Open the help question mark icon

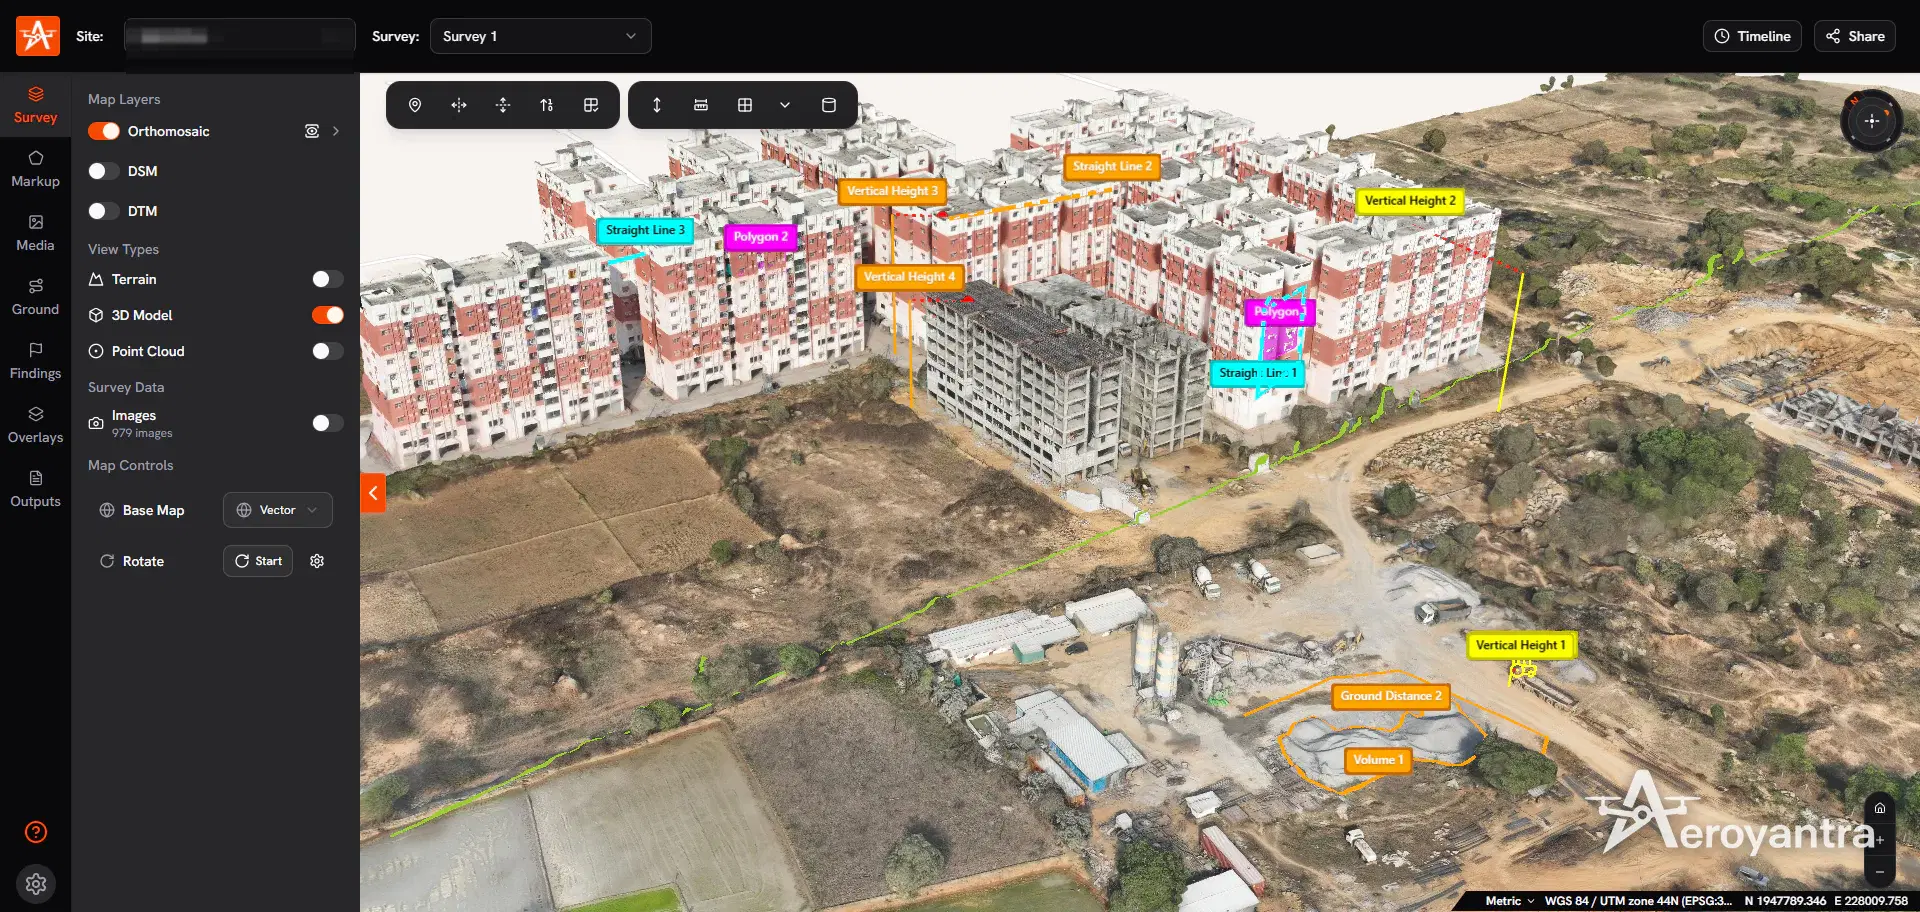[x=36, y=832]
